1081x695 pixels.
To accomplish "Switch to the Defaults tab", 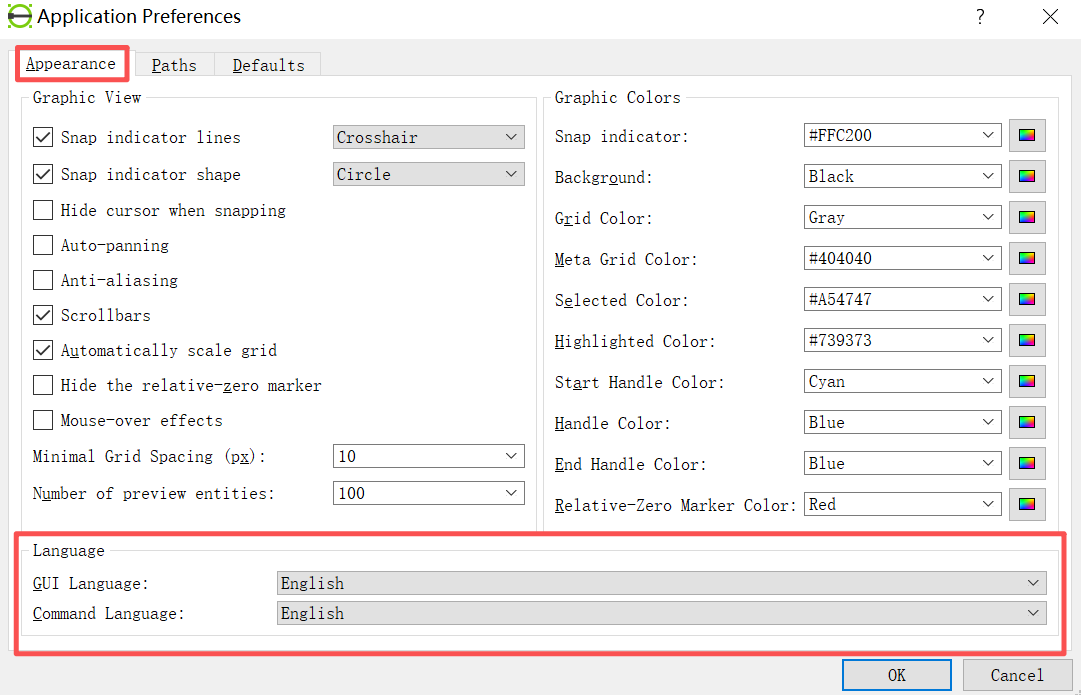I will [268, 66].
